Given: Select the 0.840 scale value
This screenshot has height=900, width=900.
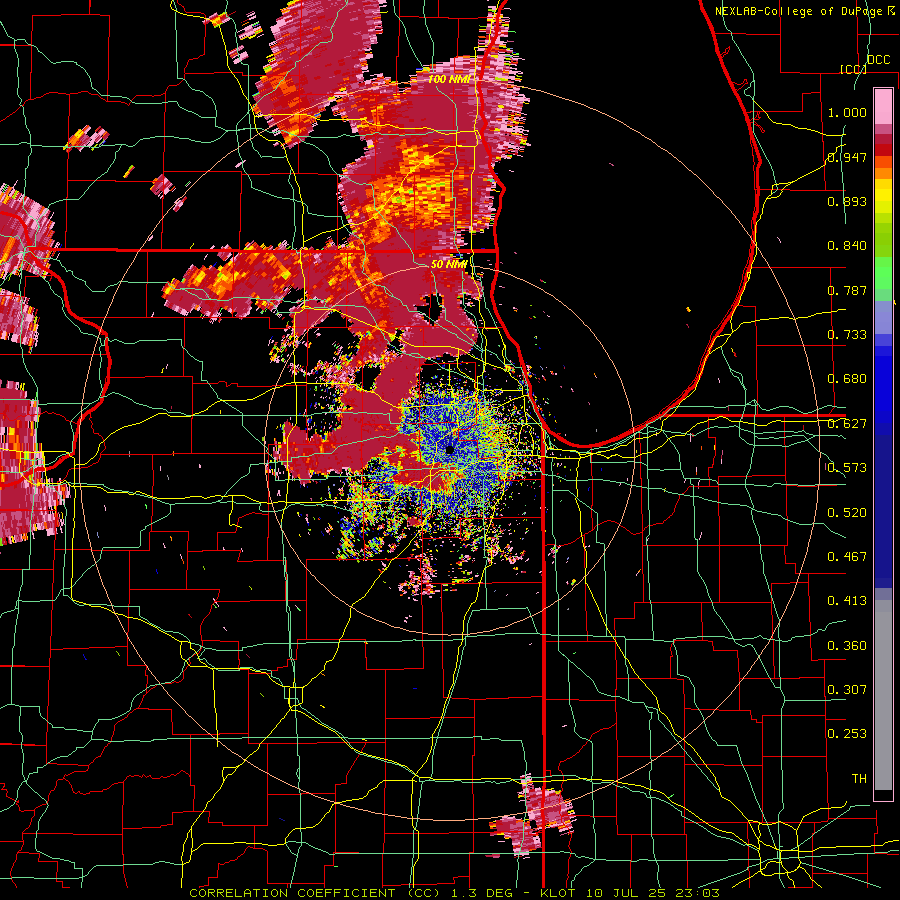Looking at the screenshot, I should [x=847, y=246].
